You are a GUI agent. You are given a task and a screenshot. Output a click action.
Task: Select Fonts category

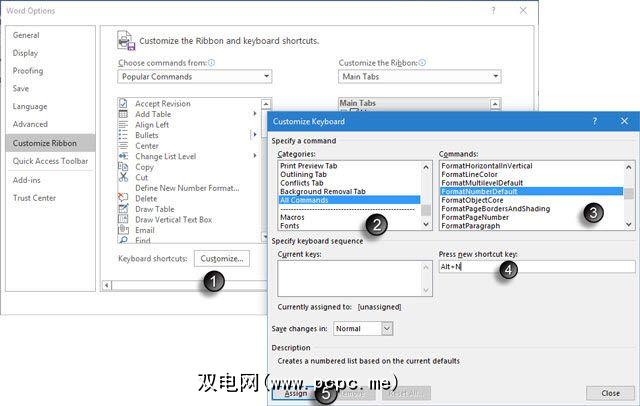(x=289, y=226)
